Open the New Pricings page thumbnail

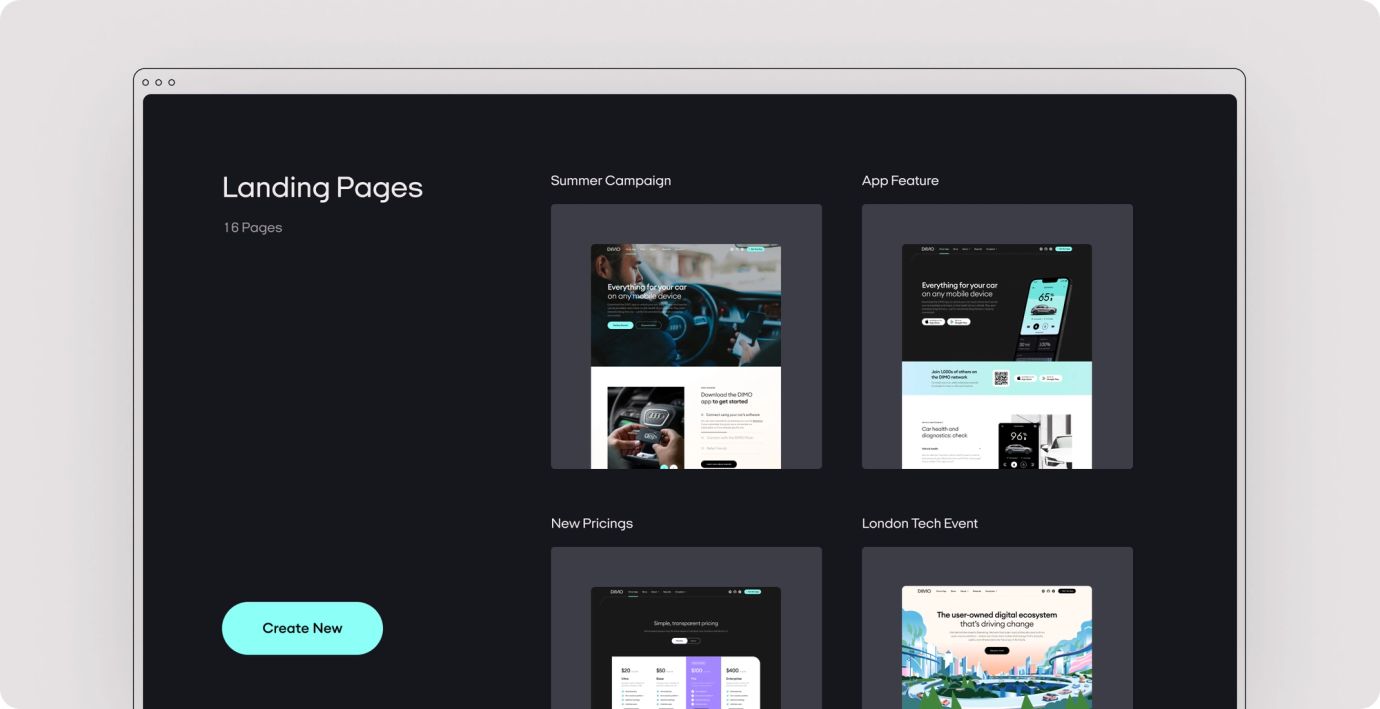click(x=686, y=628)
